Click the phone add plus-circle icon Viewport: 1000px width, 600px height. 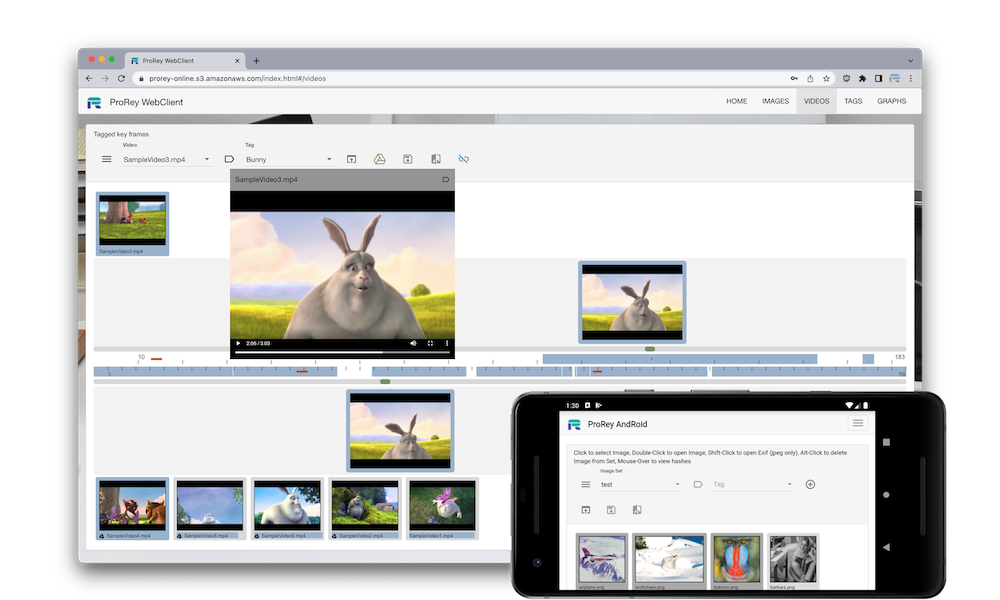click(x=810, y=485)
